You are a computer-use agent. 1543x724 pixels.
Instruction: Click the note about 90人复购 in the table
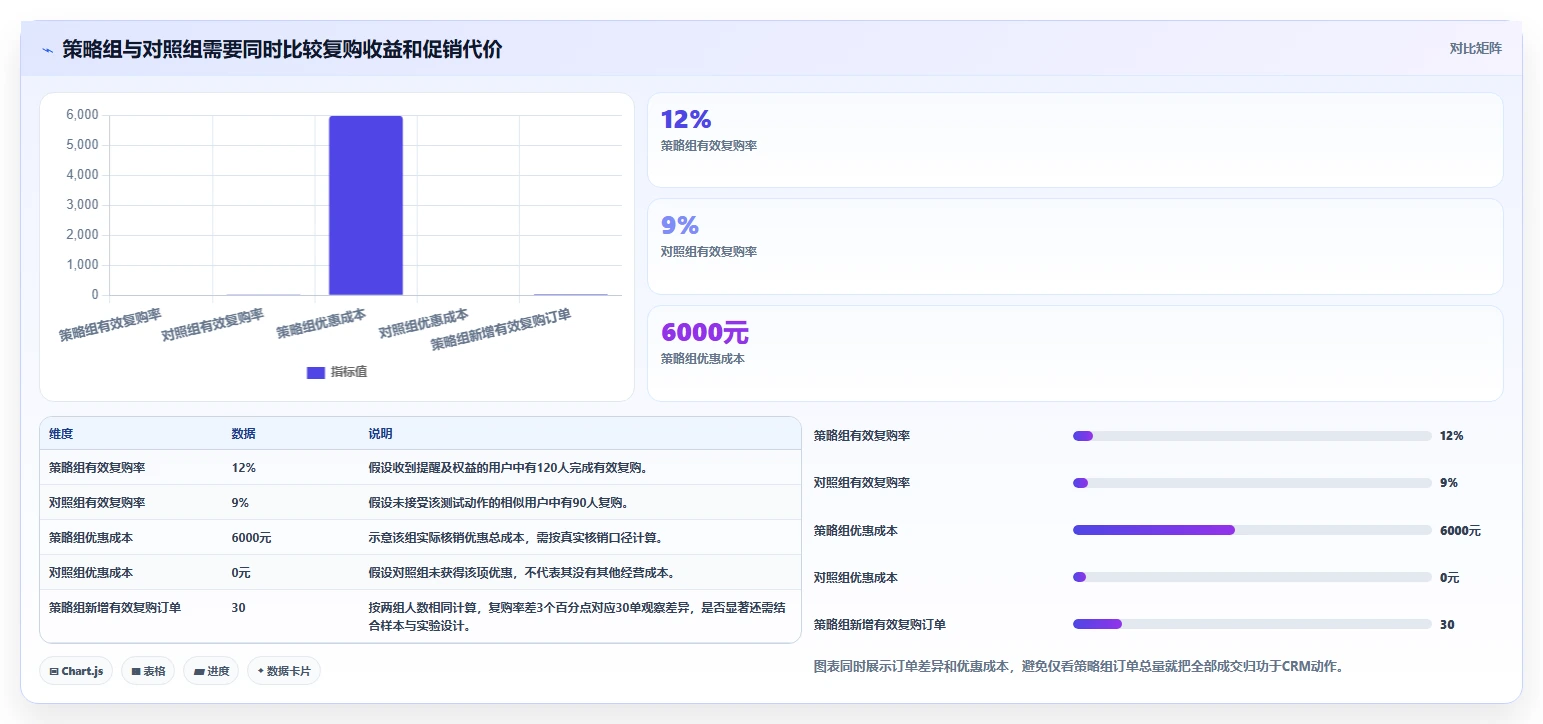(x=498, y=502)
